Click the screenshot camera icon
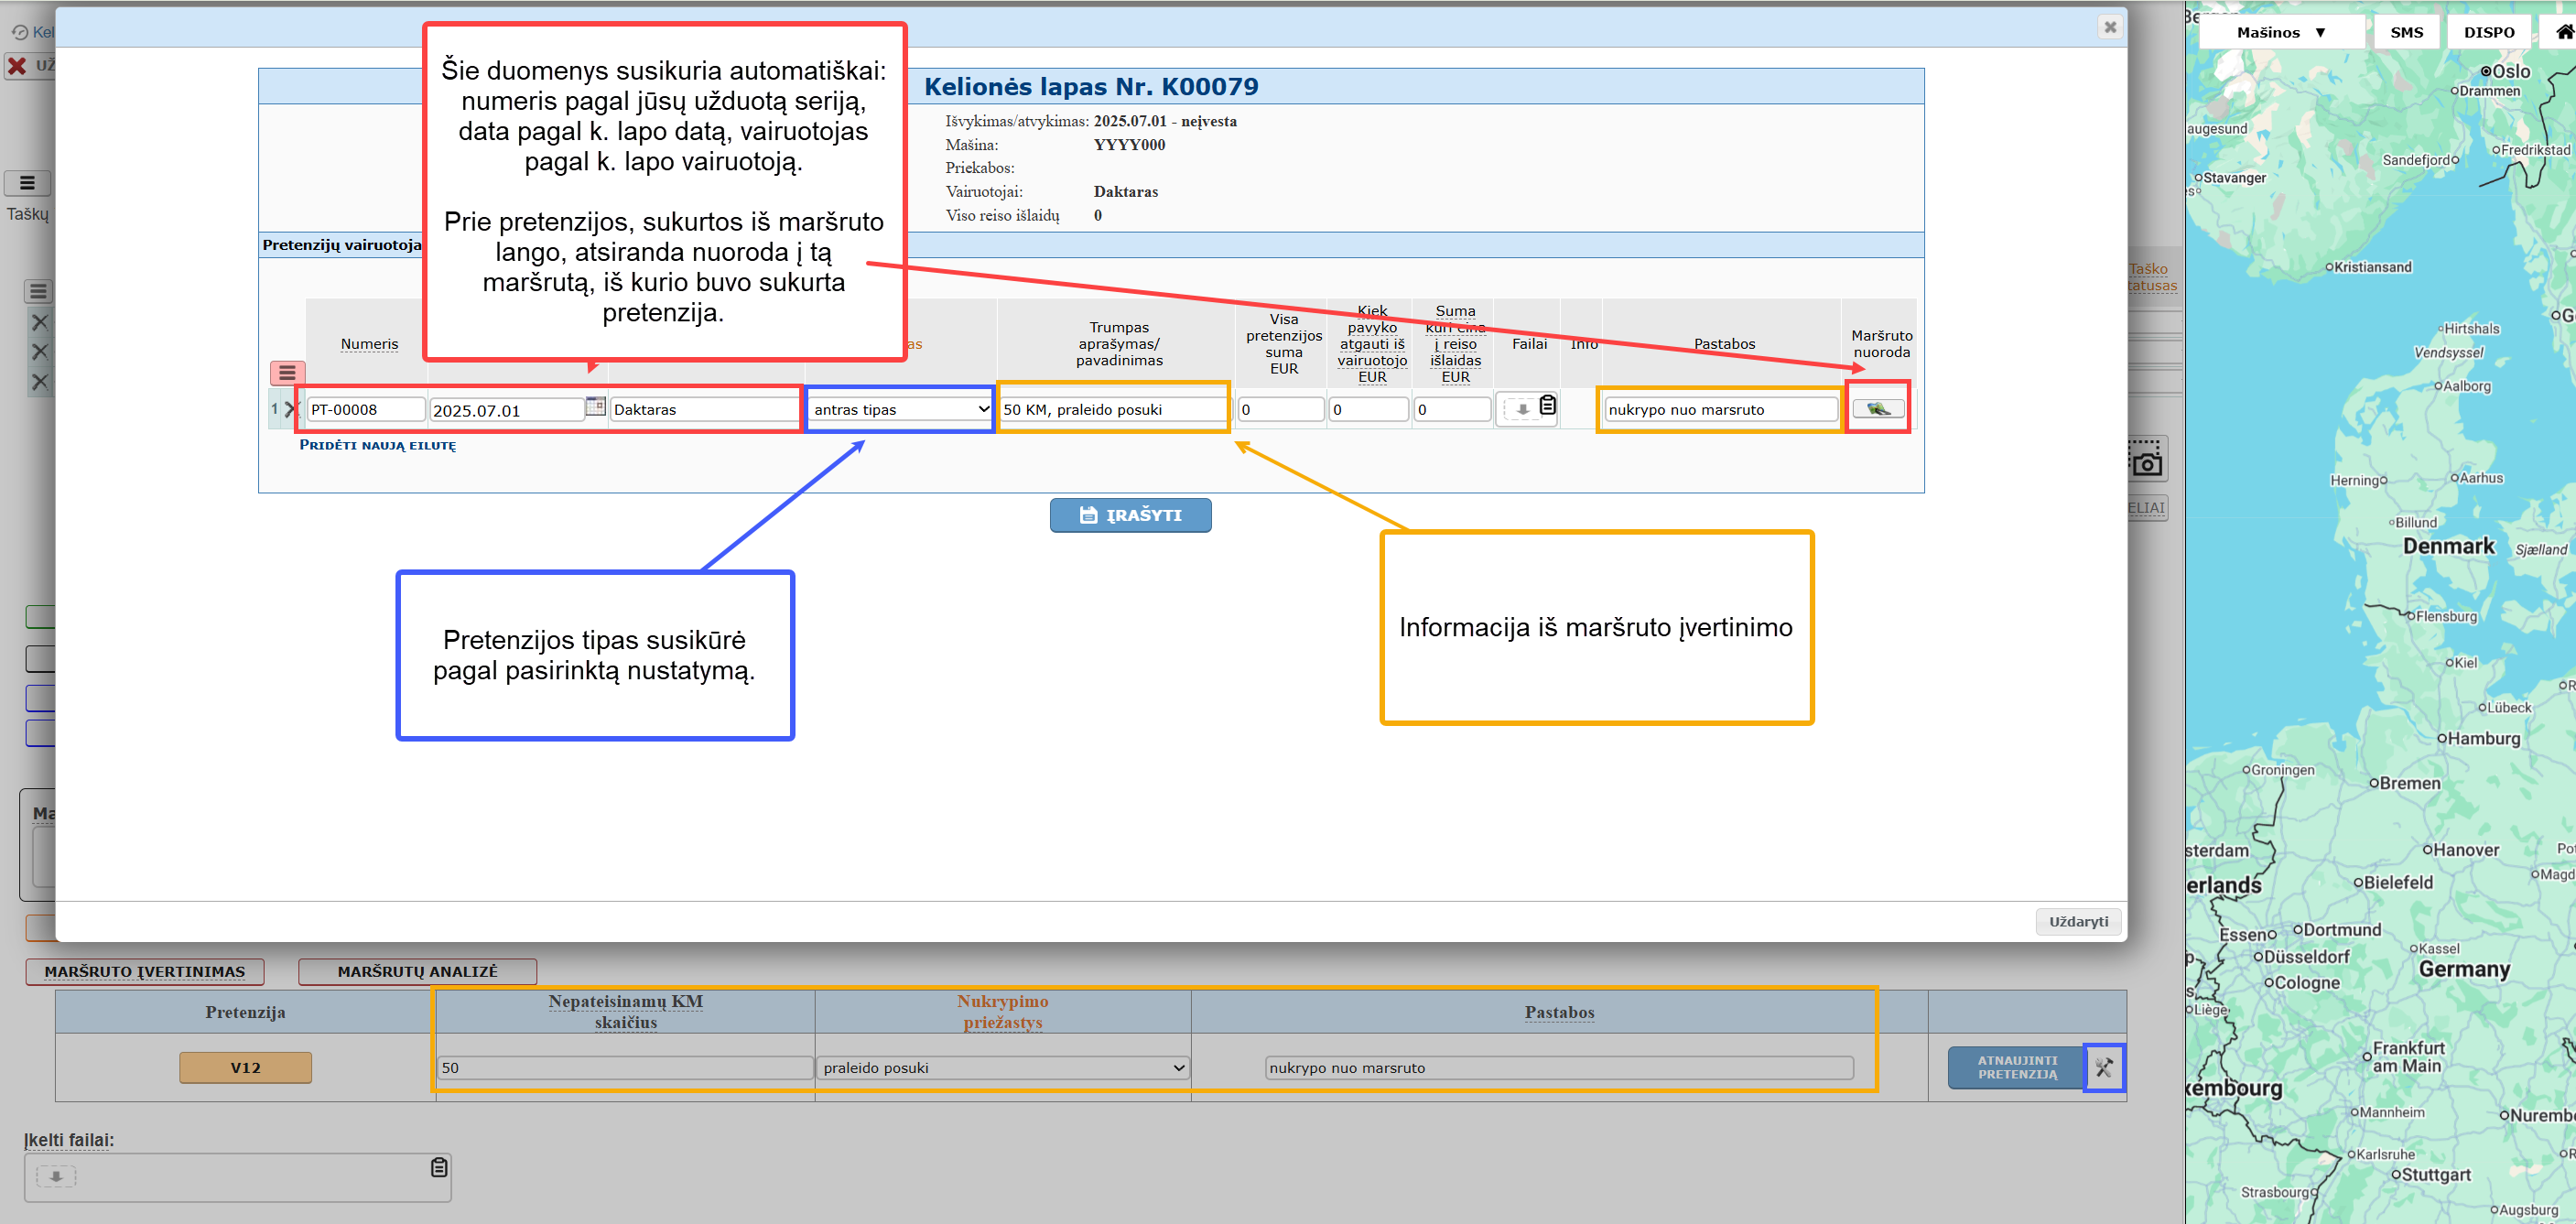The width and height of the screenshot is (2576, 1224). [x=2146, y=460]
